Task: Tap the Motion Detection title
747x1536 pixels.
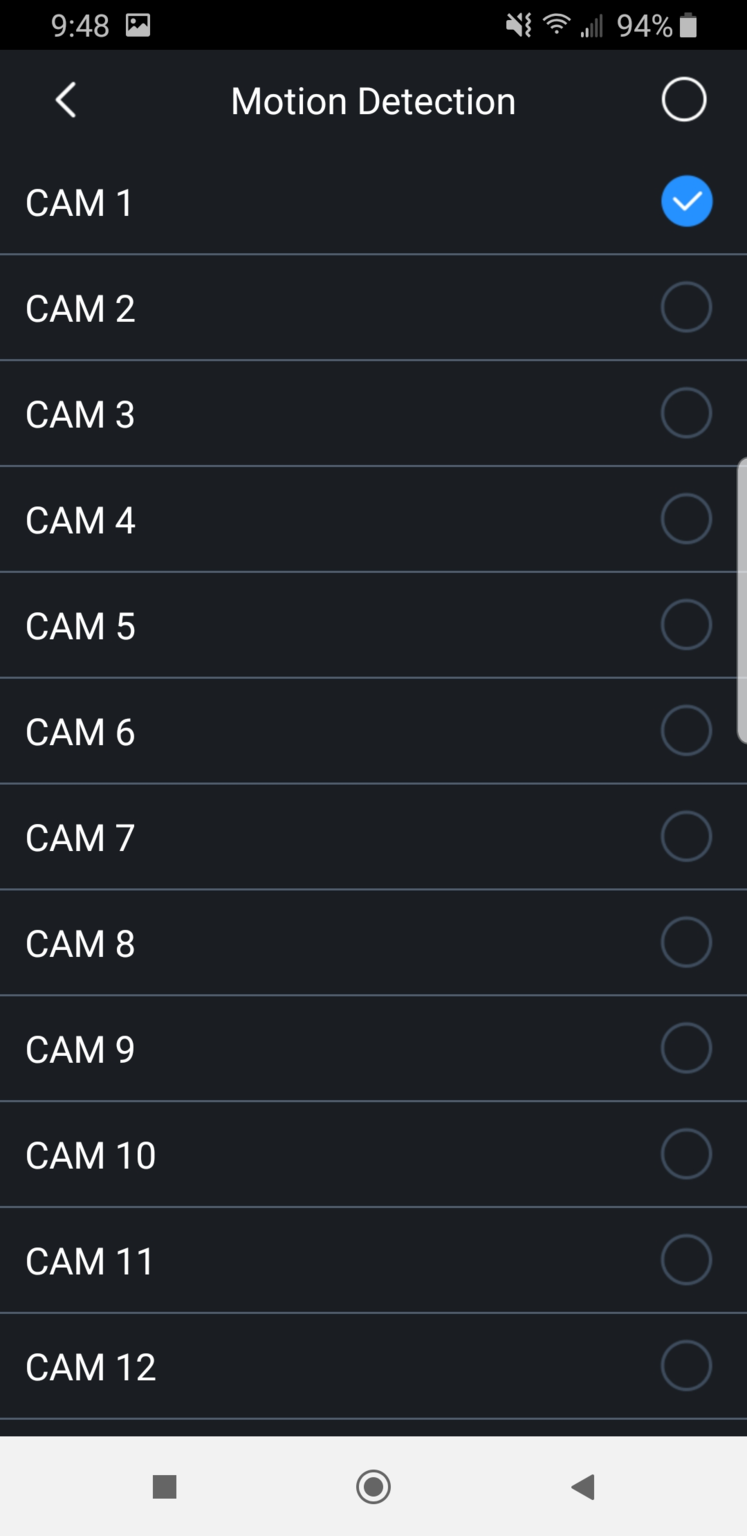Action: pos(373,101)
